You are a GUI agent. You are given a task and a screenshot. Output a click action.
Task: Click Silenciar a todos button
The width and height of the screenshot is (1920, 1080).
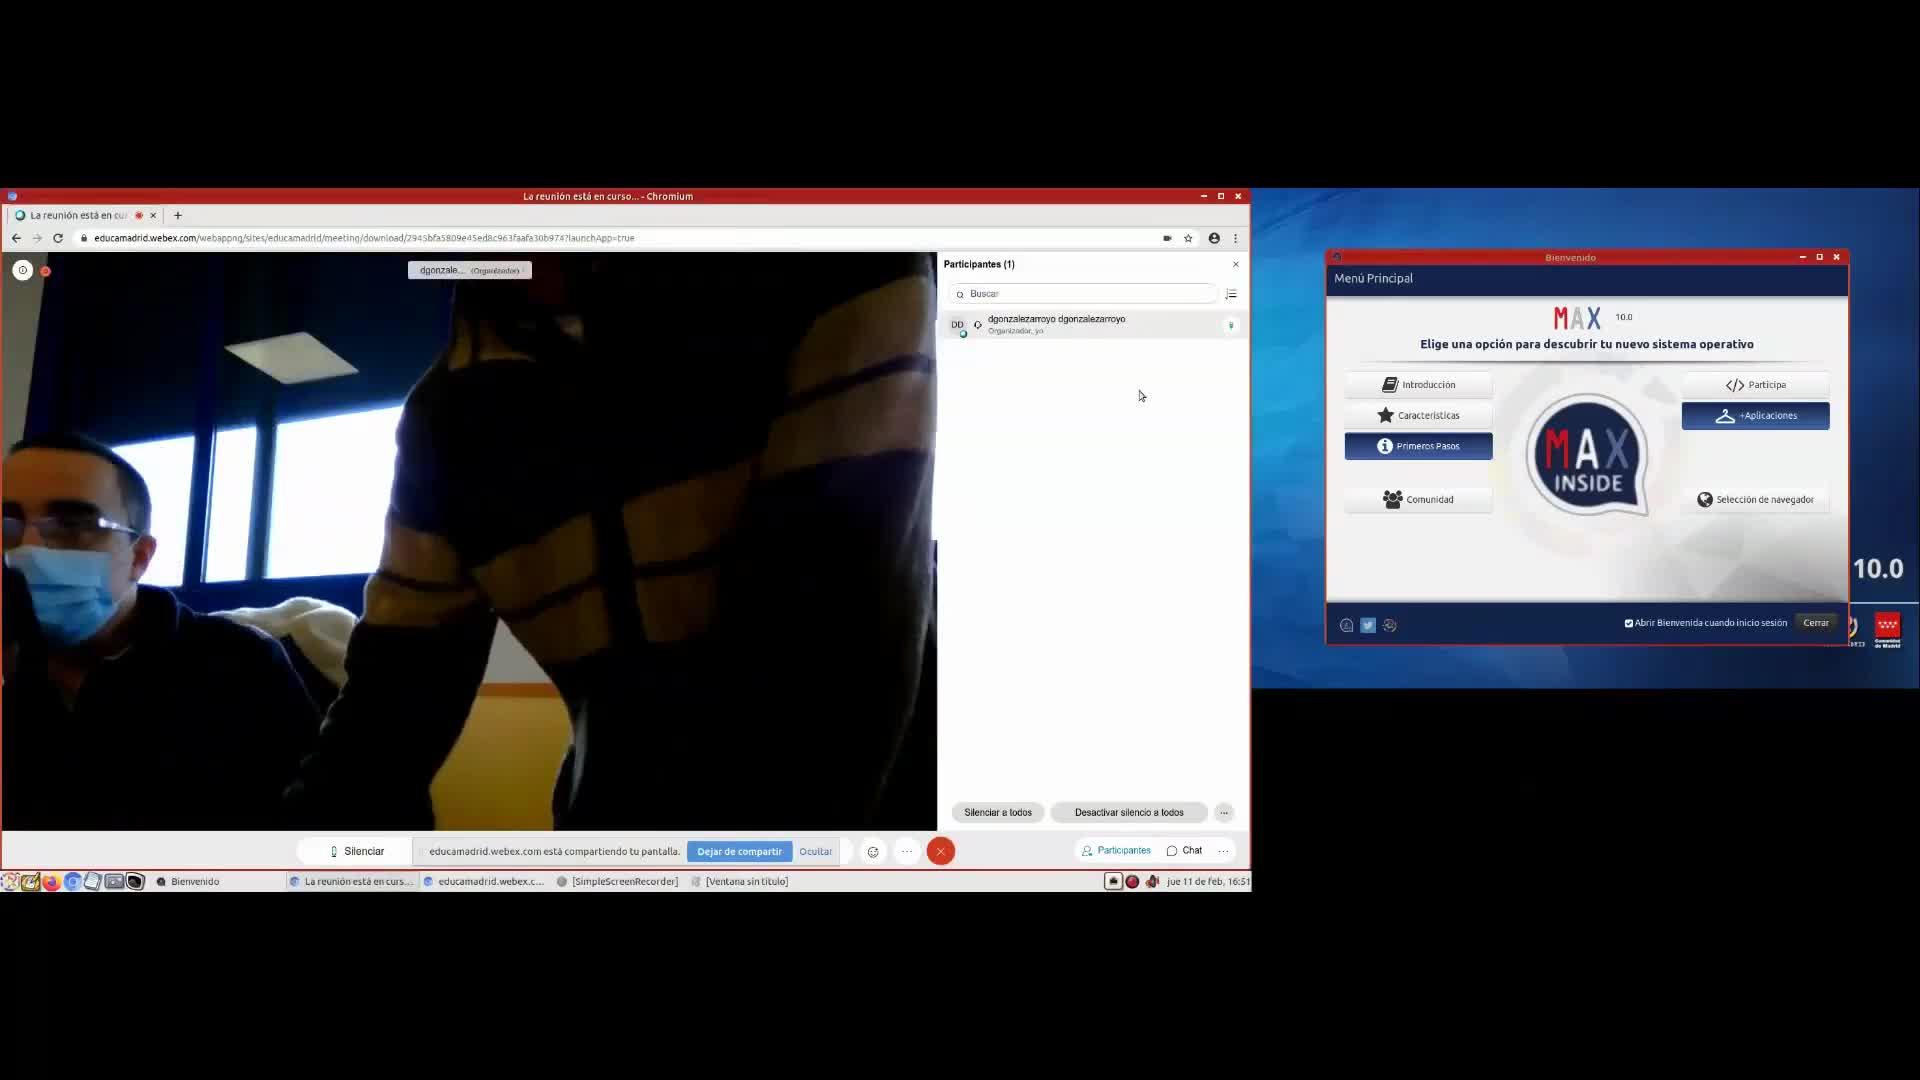click(997, 812)
